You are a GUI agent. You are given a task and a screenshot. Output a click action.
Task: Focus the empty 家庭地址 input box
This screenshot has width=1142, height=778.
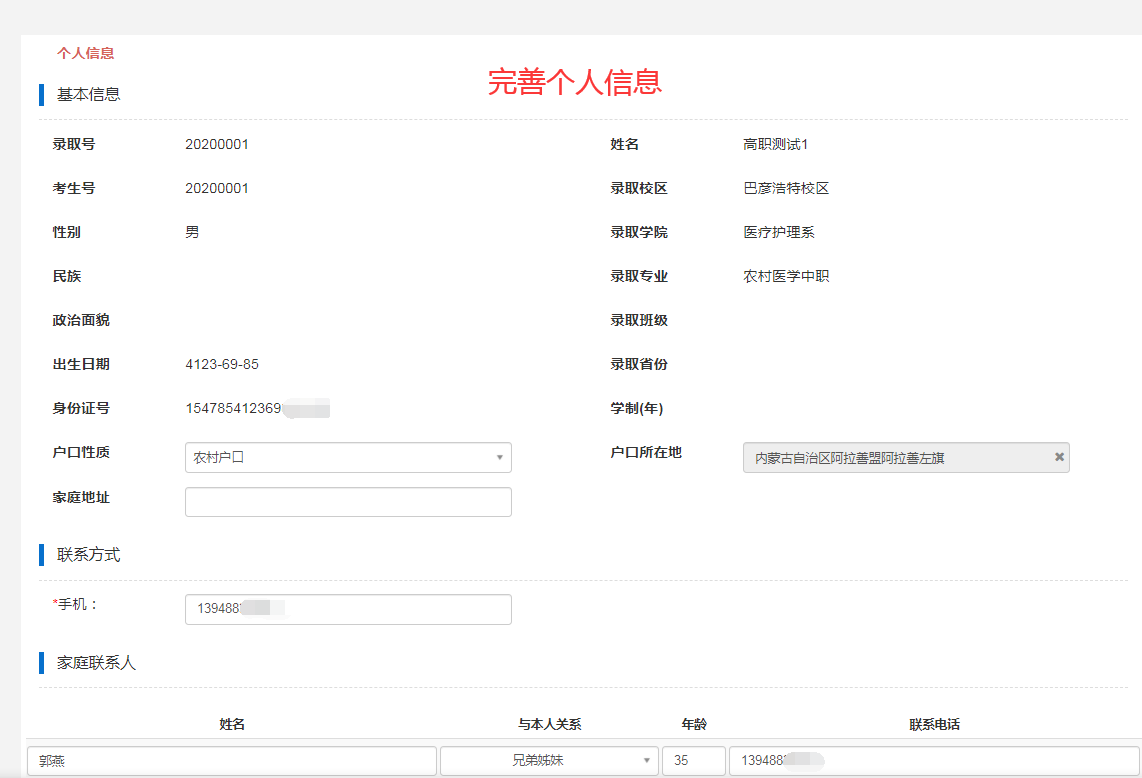click(348, 502)
